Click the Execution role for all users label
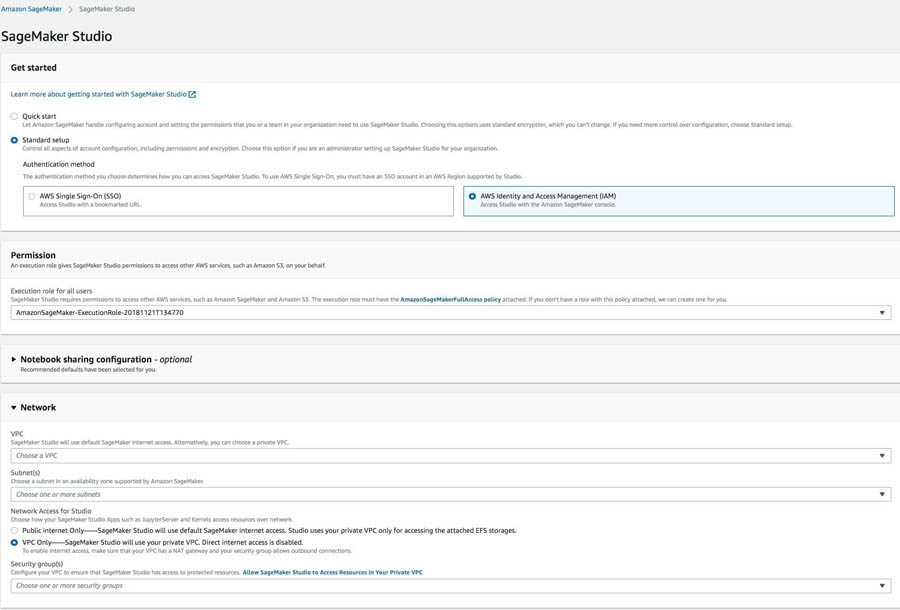Image resolution: width=900 pixels, height=610 pixels. [51, 291]
